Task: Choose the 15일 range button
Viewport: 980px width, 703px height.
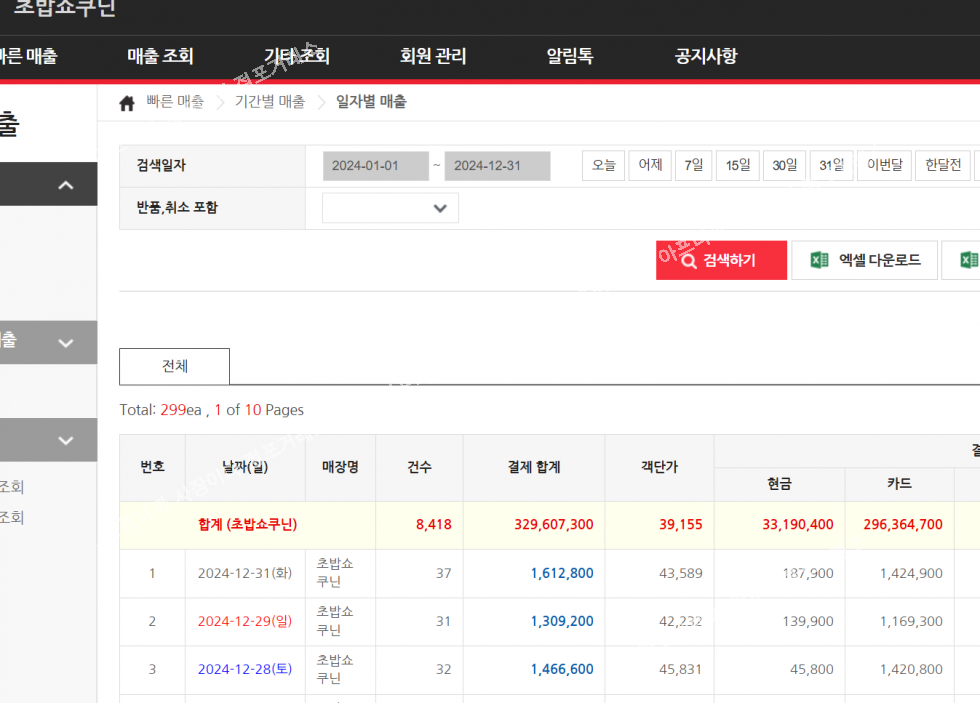Action: click(x=738, y=166)
